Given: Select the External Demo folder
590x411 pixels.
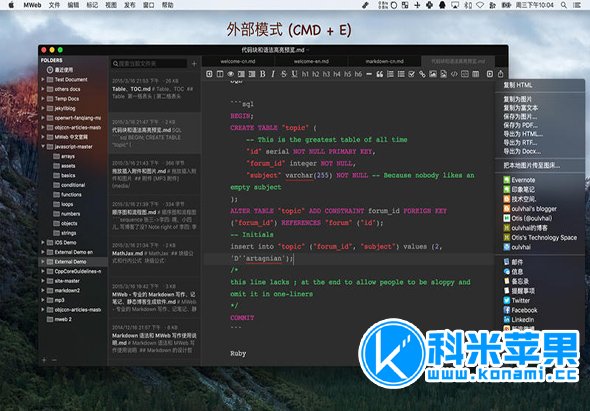Looking at the screenshot, I should pyautogui.click(x=73, y=262).
